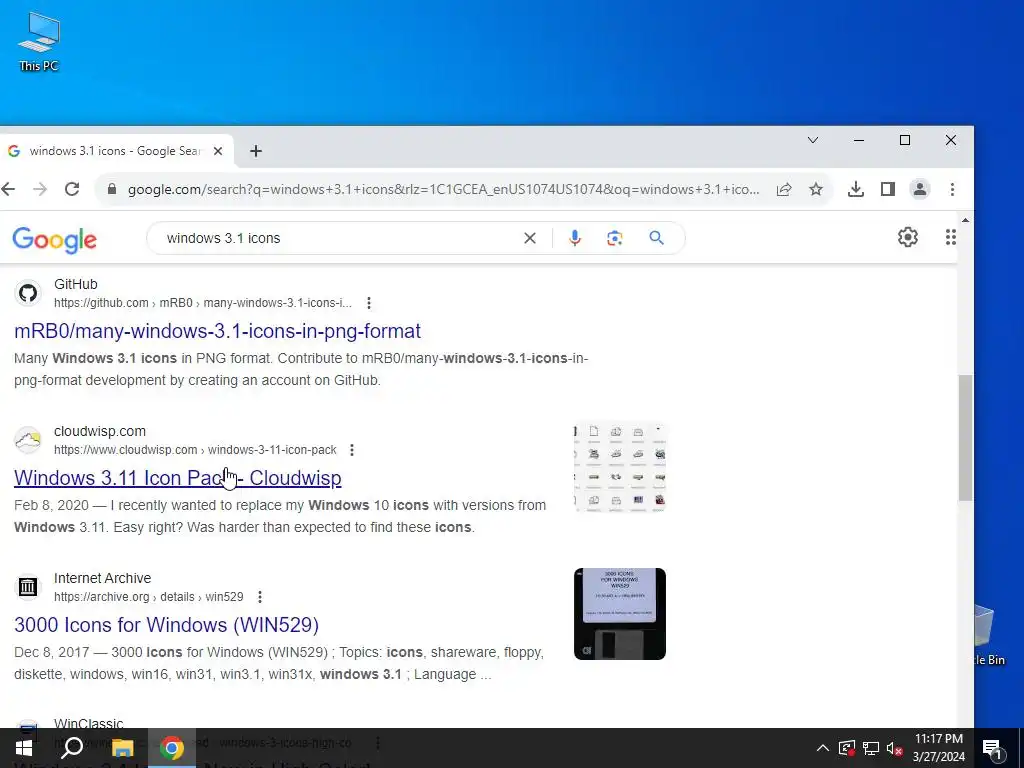Click the padlock site info icon
This screenshot has width=1024, height=768.
pyautogui.click(x=112, y=189)
